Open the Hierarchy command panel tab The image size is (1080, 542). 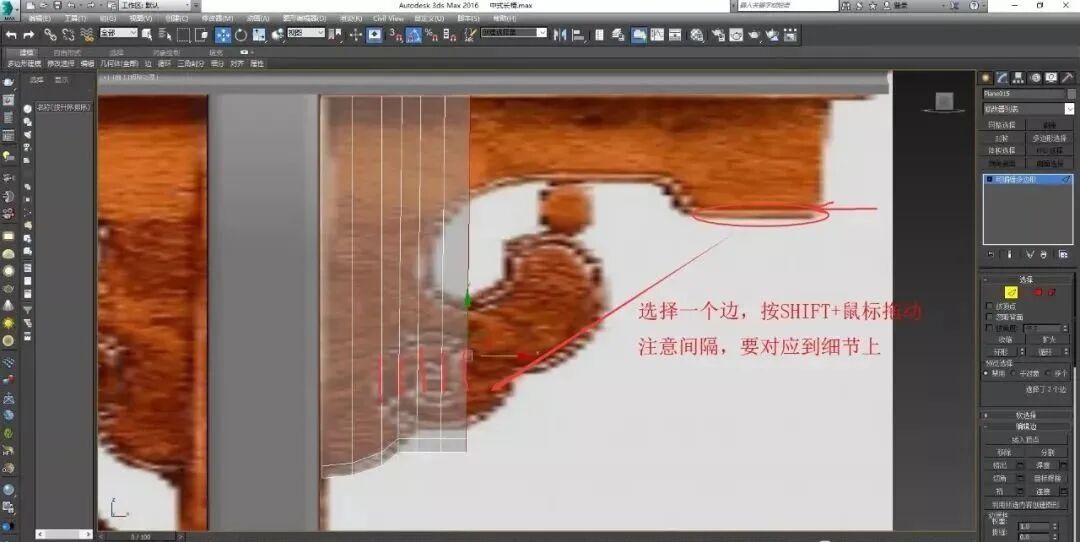coord(1019,78)
